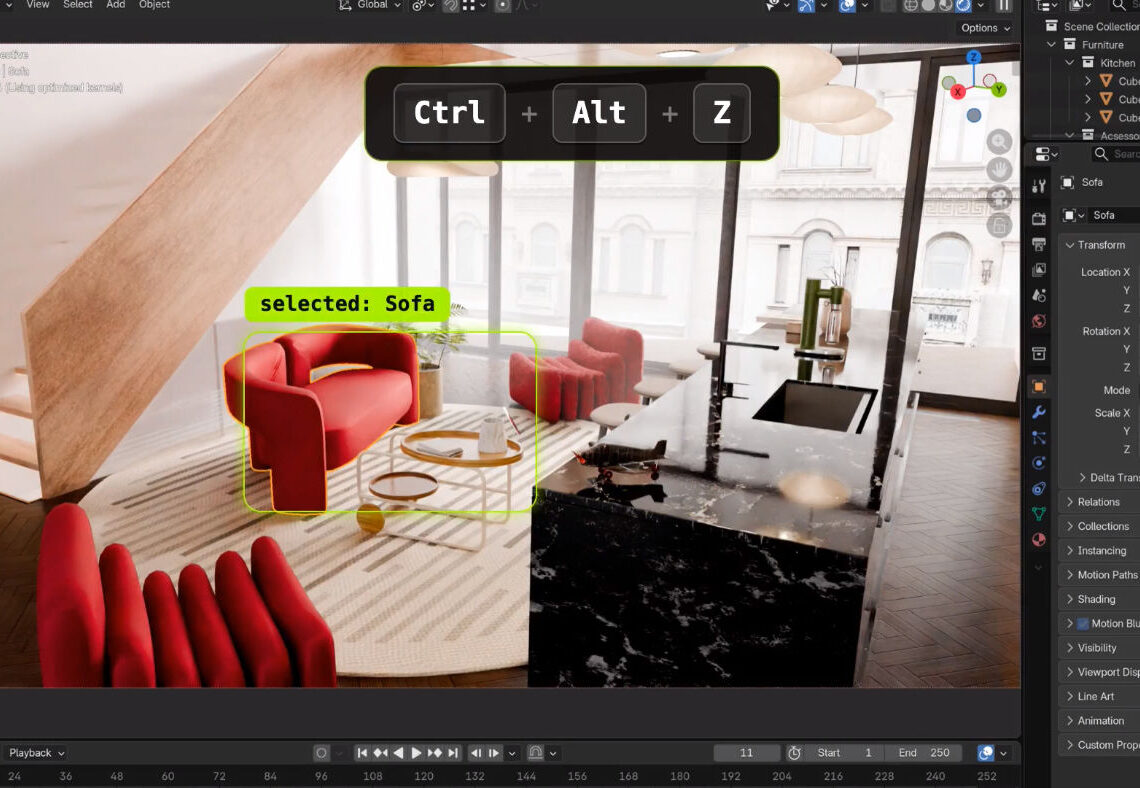The image size is (1140, 788).
Task: Switch to wireframe viewport shading
Action: [911, 6]
